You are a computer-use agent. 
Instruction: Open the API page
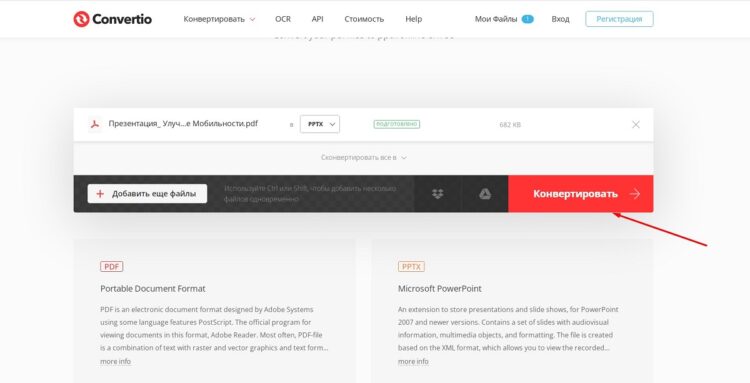coord(317,19)
